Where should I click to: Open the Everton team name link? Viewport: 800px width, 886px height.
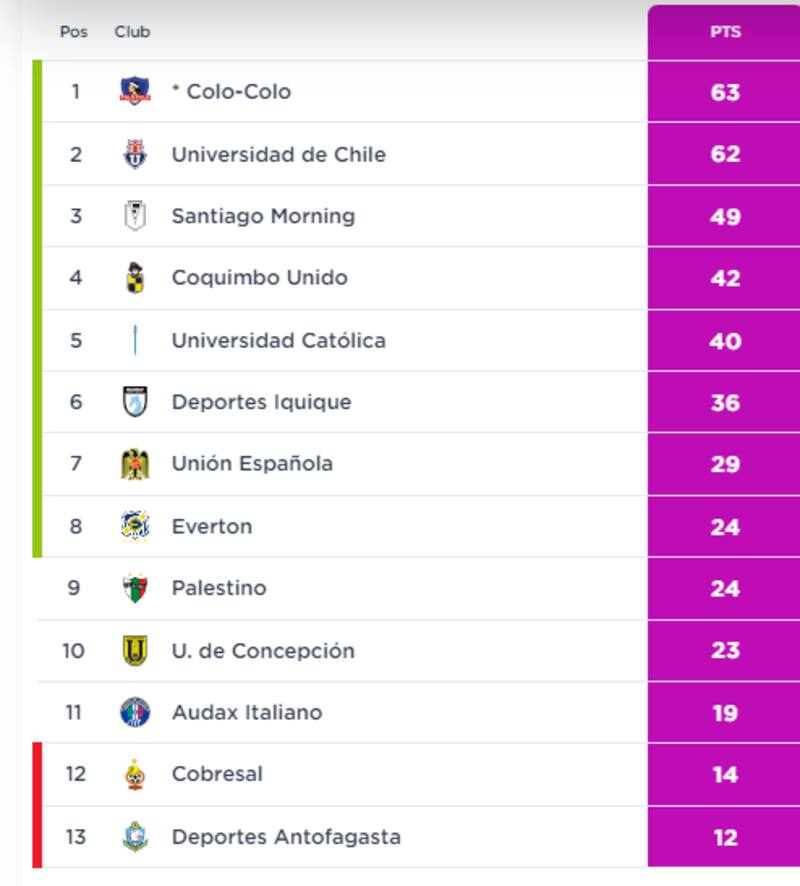pyautogui.click(x=211, y=526)
